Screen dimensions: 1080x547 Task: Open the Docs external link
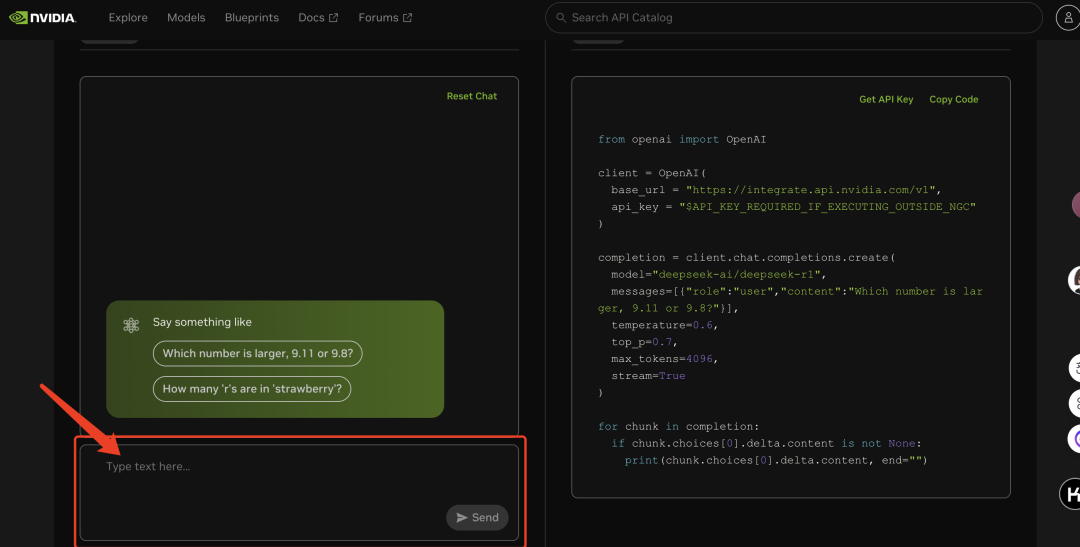point(318,18)
